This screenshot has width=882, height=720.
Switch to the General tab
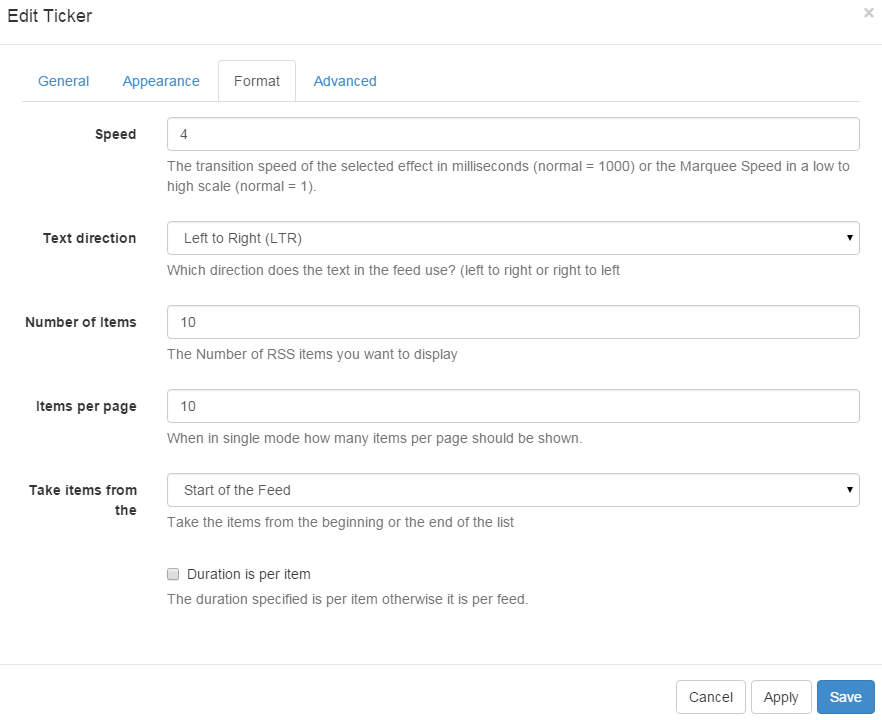63,81
